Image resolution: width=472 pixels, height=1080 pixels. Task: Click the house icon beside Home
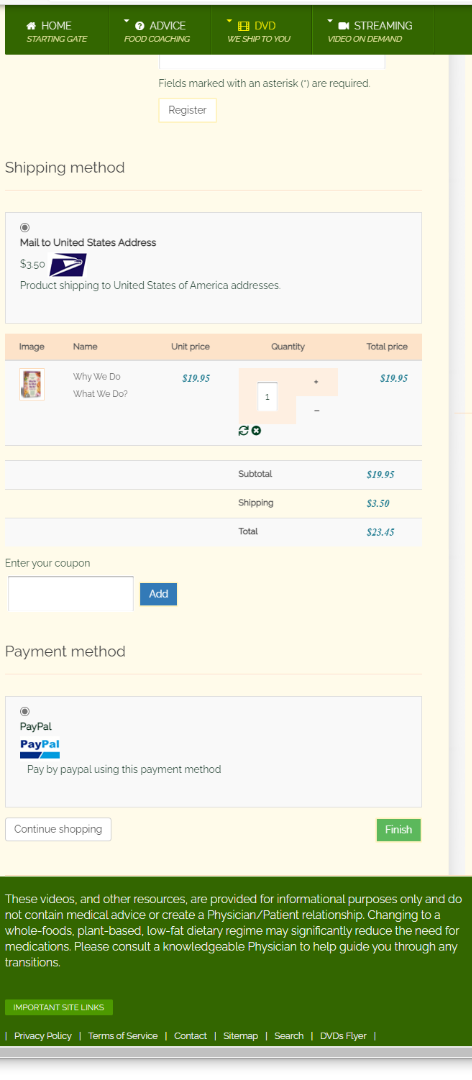pos(31,25)
